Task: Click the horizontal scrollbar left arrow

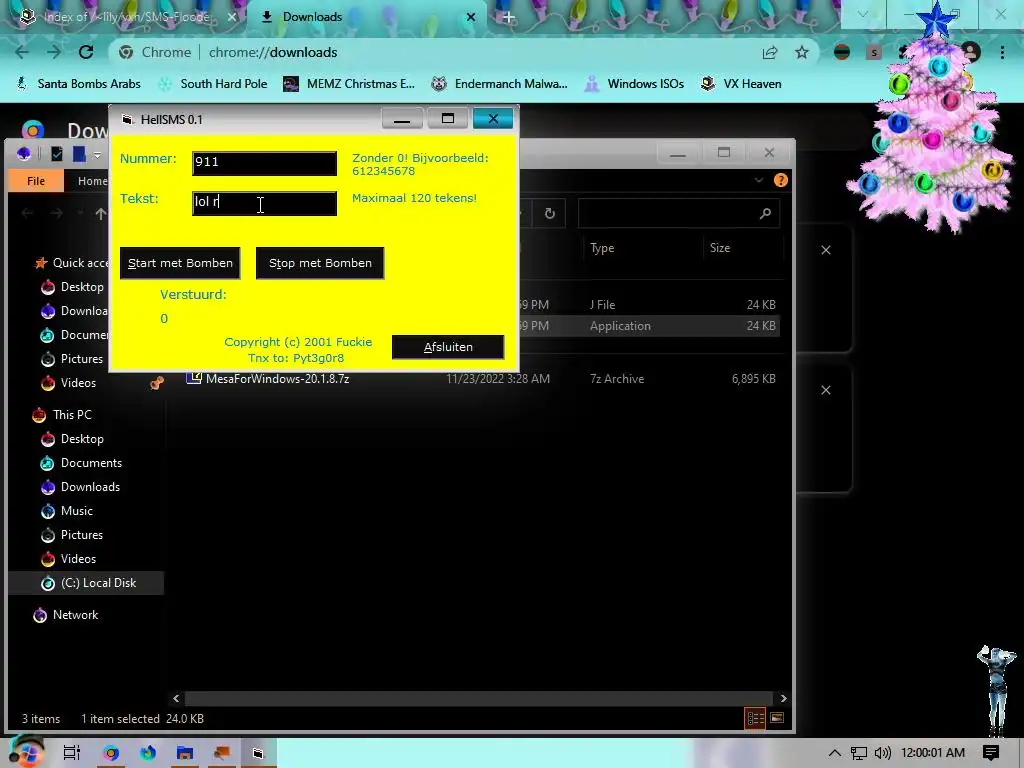Action: 176,699
